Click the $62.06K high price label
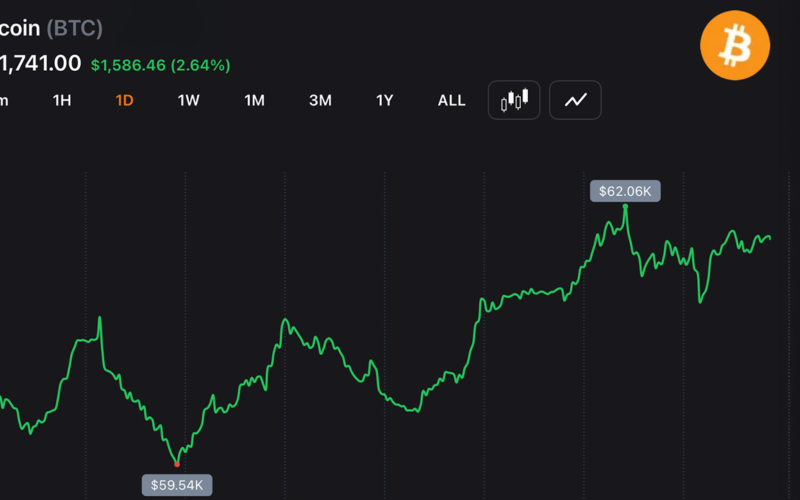800x500 pixels. point(625,191)
